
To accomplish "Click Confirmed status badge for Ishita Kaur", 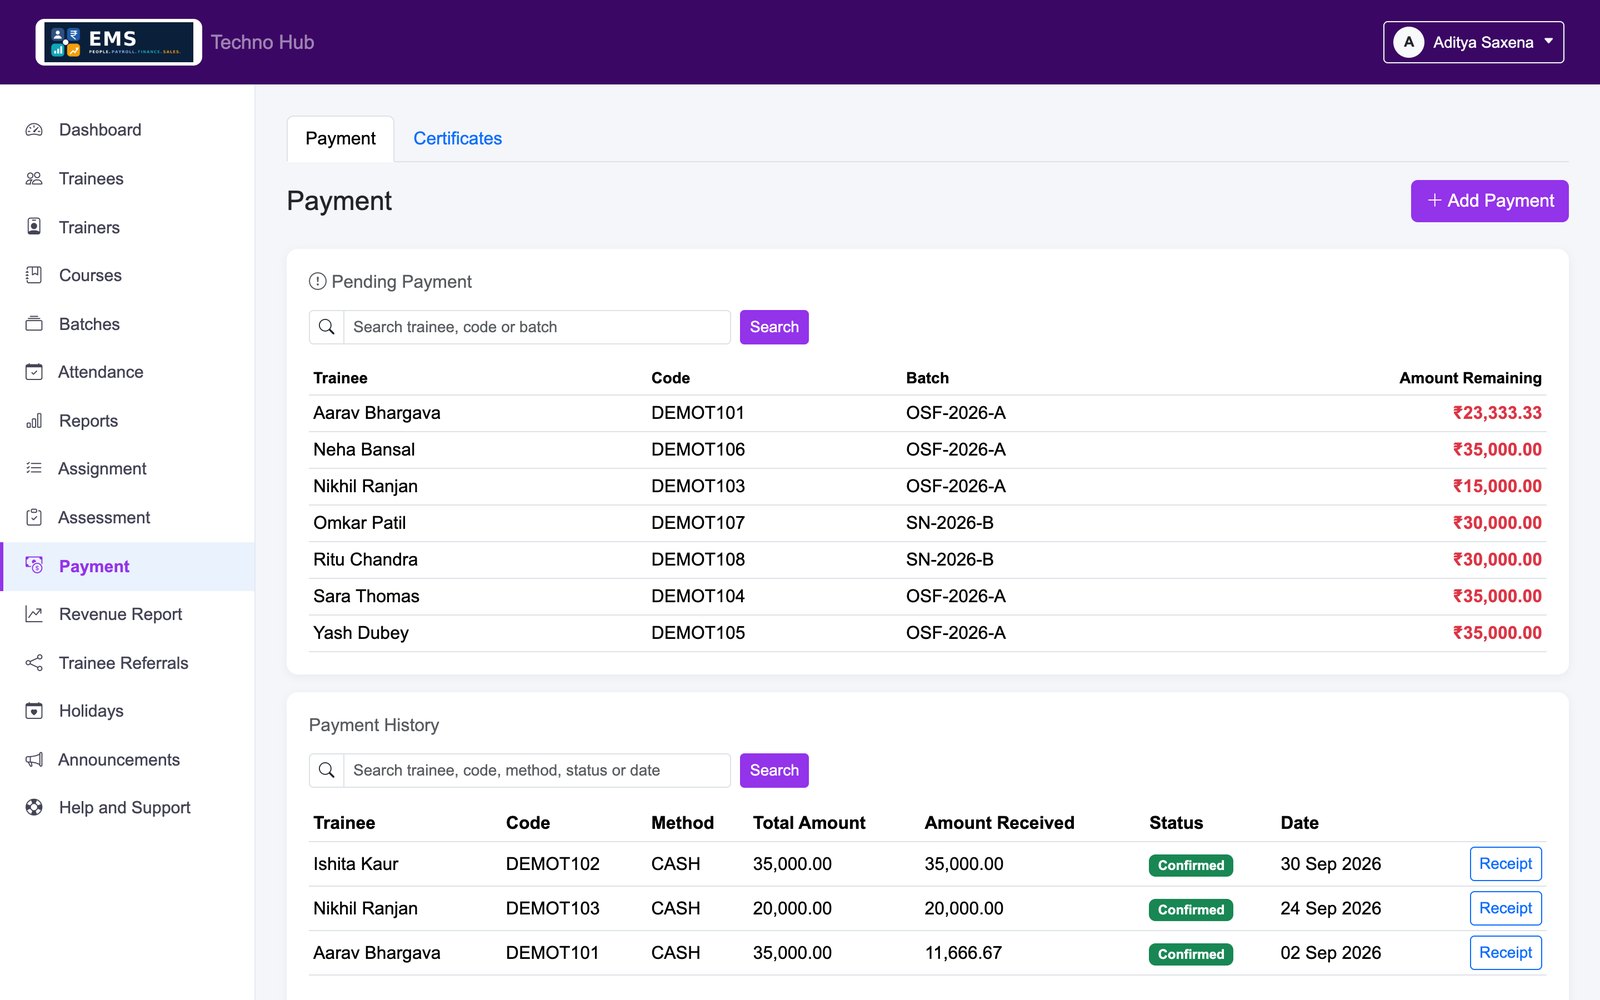I will click(x=1190, y=865).
